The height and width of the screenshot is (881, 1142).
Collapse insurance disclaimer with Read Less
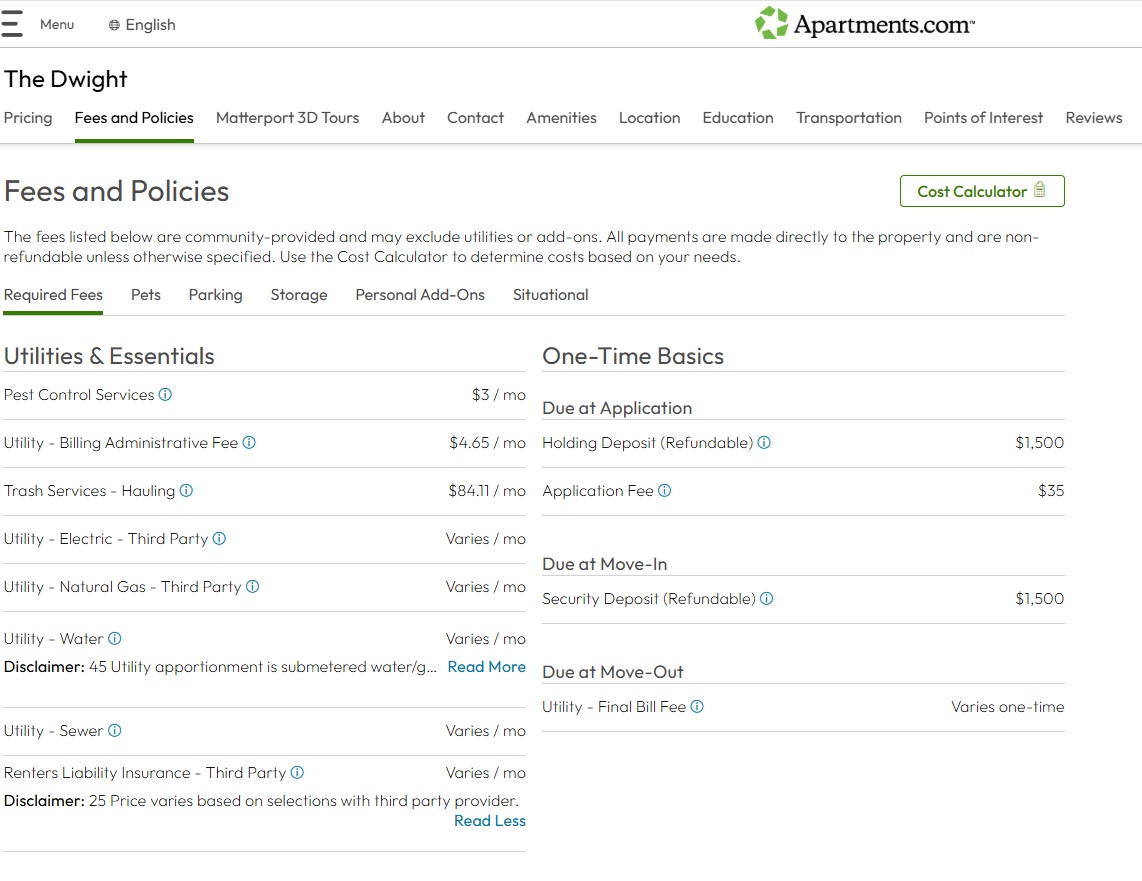[489, 821]
